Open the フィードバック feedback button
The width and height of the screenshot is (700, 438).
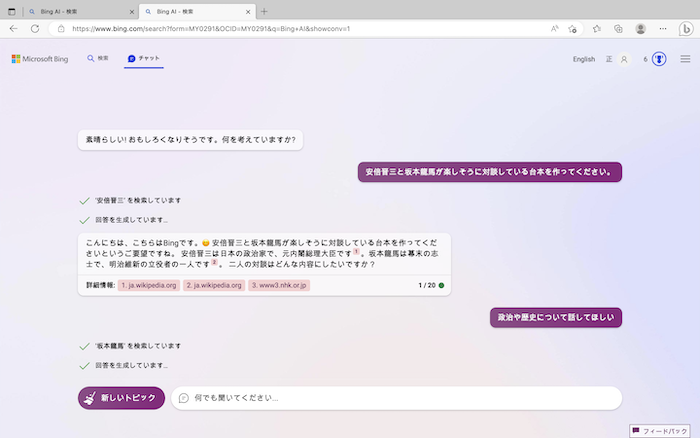coord(660,431)
